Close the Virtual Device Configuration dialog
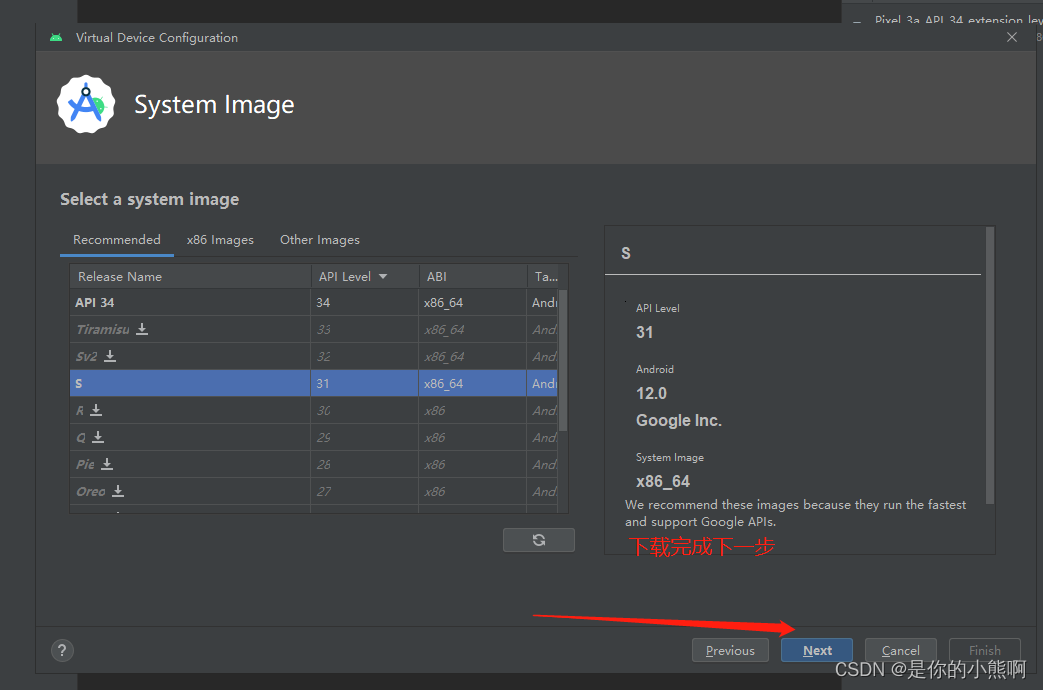The width and height of the screenshot is (1043, 690). coord(1012,37)
